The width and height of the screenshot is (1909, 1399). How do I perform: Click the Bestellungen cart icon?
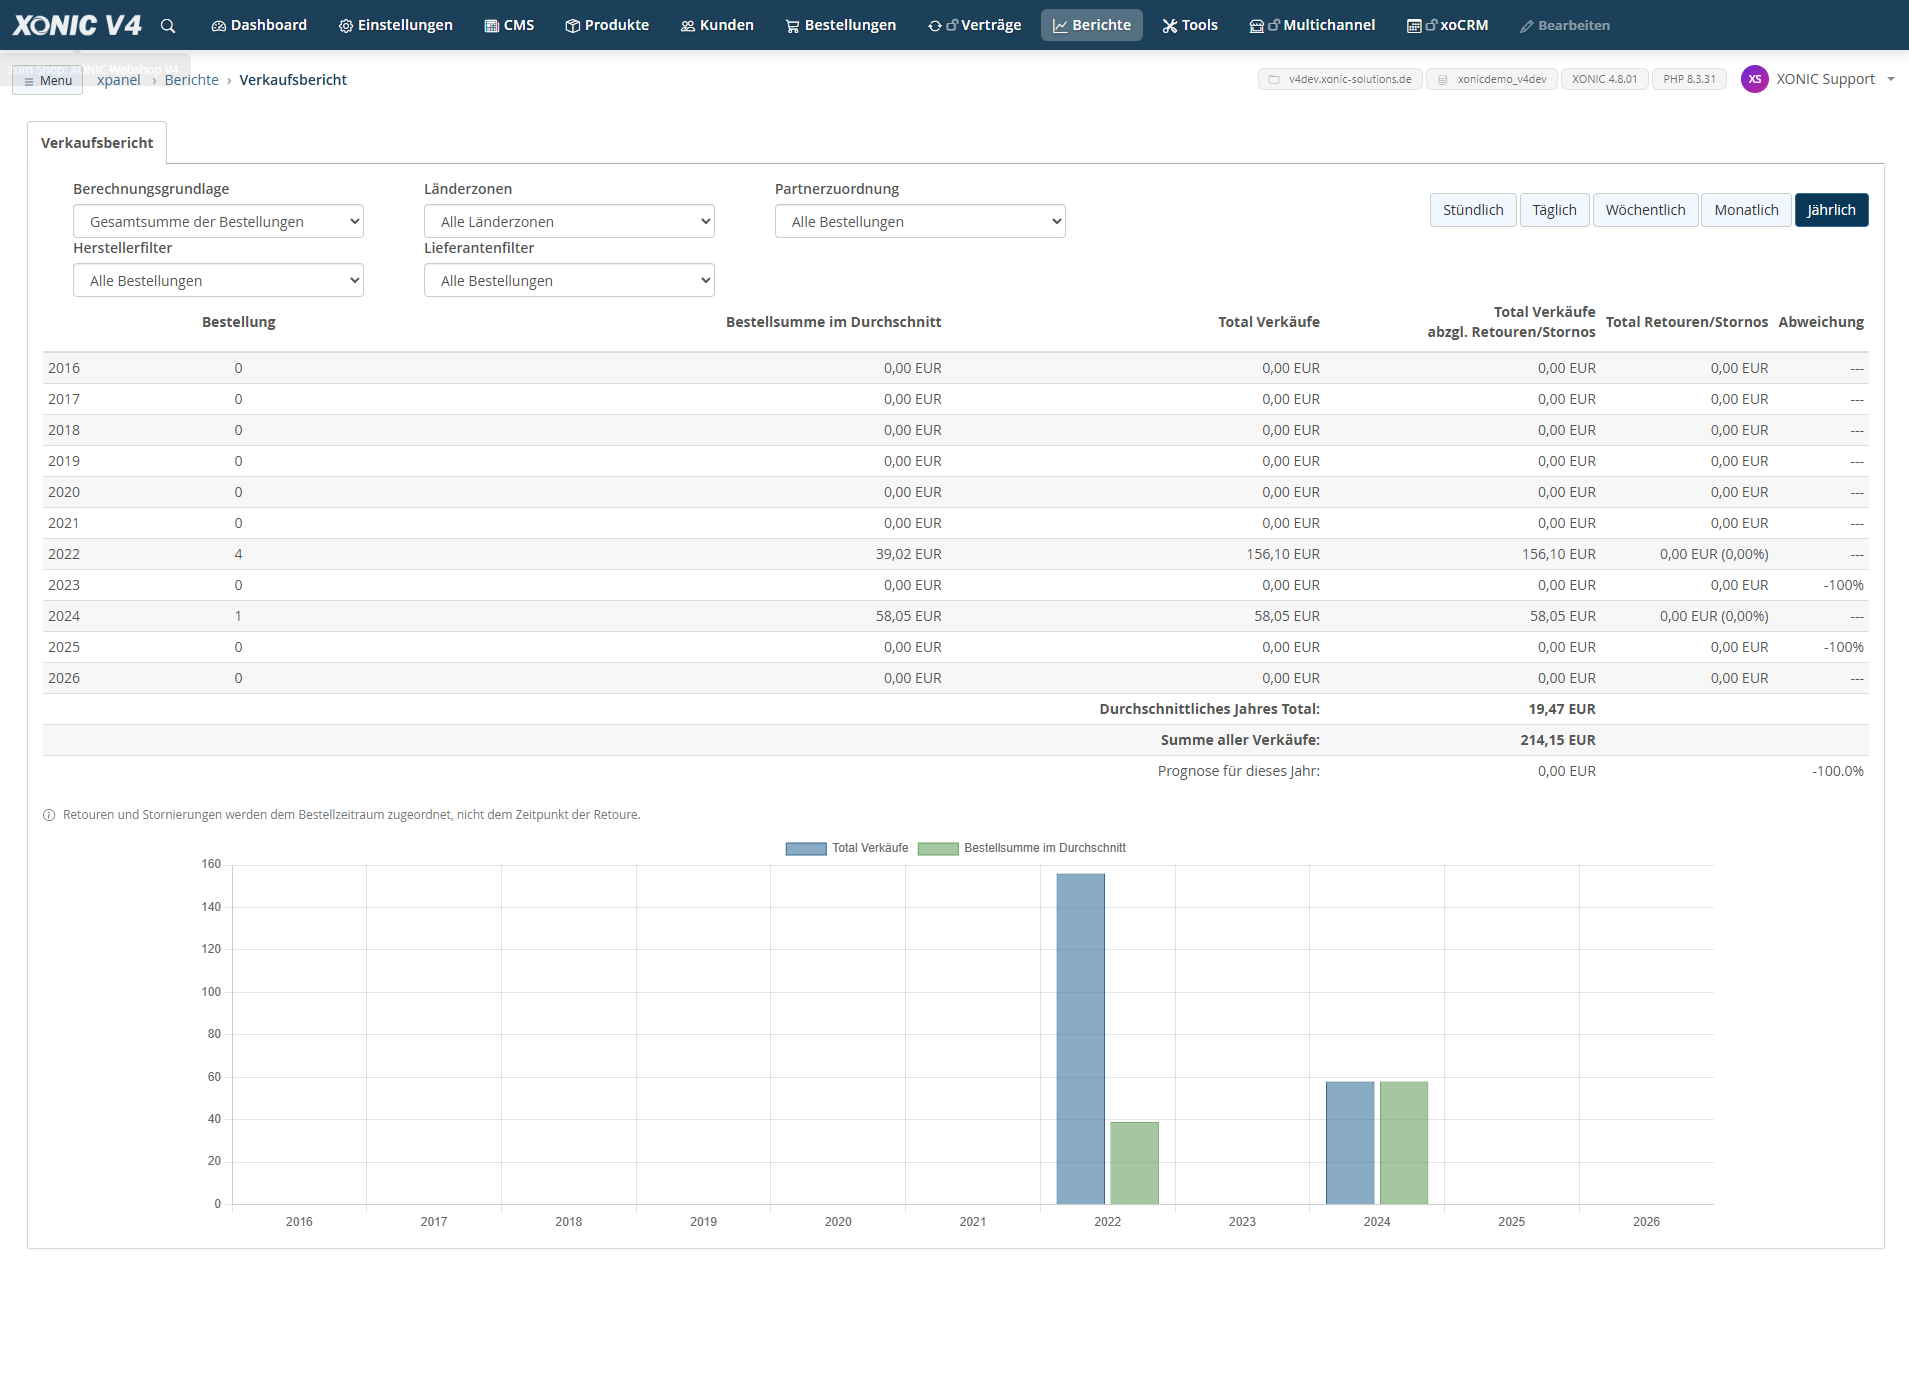792,26
